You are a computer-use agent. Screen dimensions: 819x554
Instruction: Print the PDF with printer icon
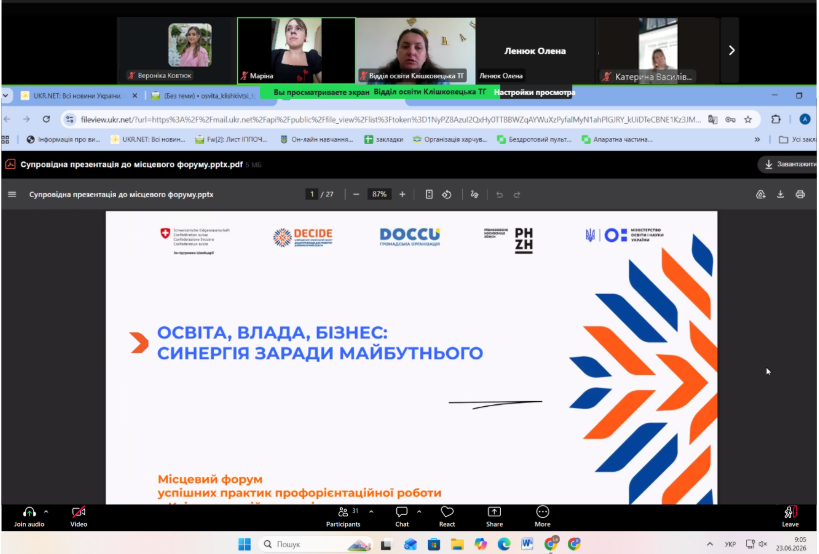click(800, 194)
